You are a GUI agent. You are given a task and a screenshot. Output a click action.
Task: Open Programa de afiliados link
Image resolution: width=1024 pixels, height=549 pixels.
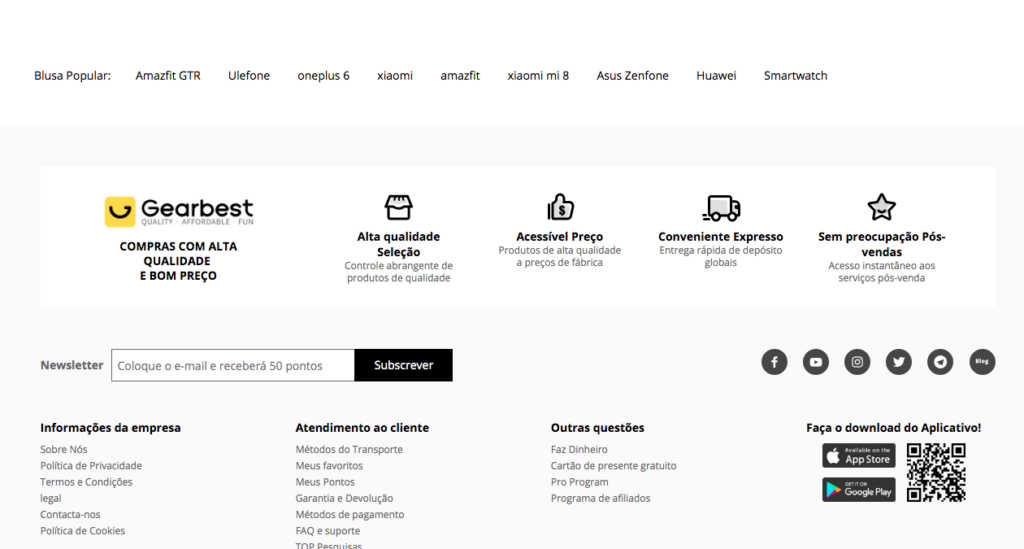pos(600,498)
